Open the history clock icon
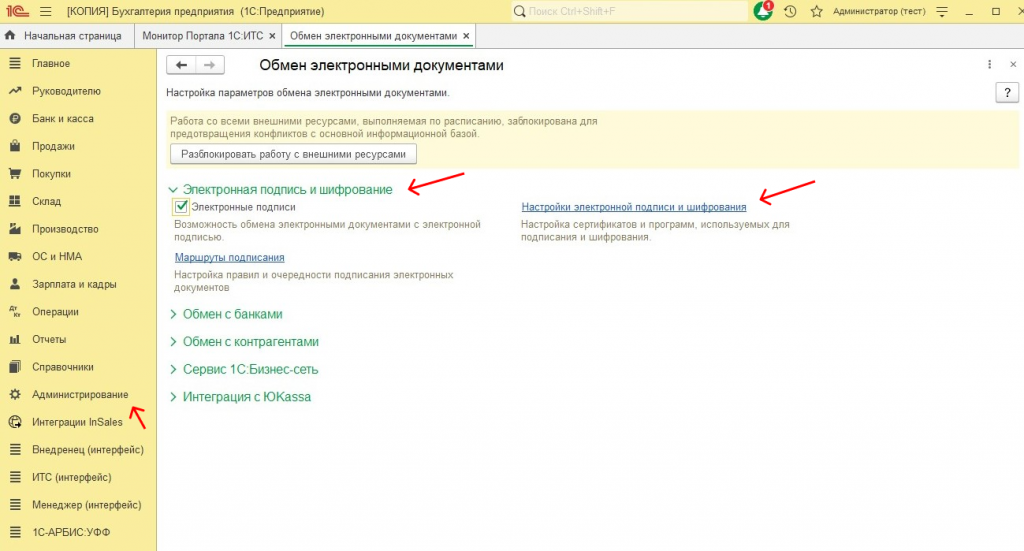 click(790, 11)
